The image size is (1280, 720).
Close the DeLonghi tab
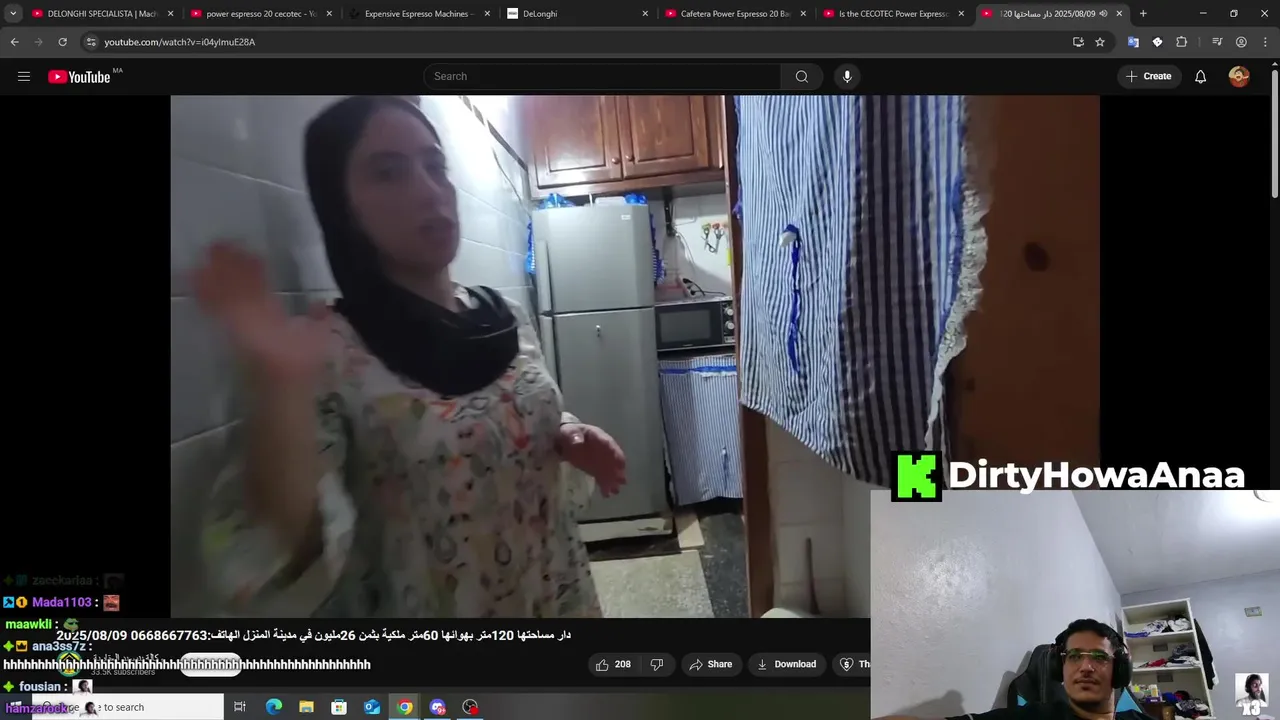(645, 14)
